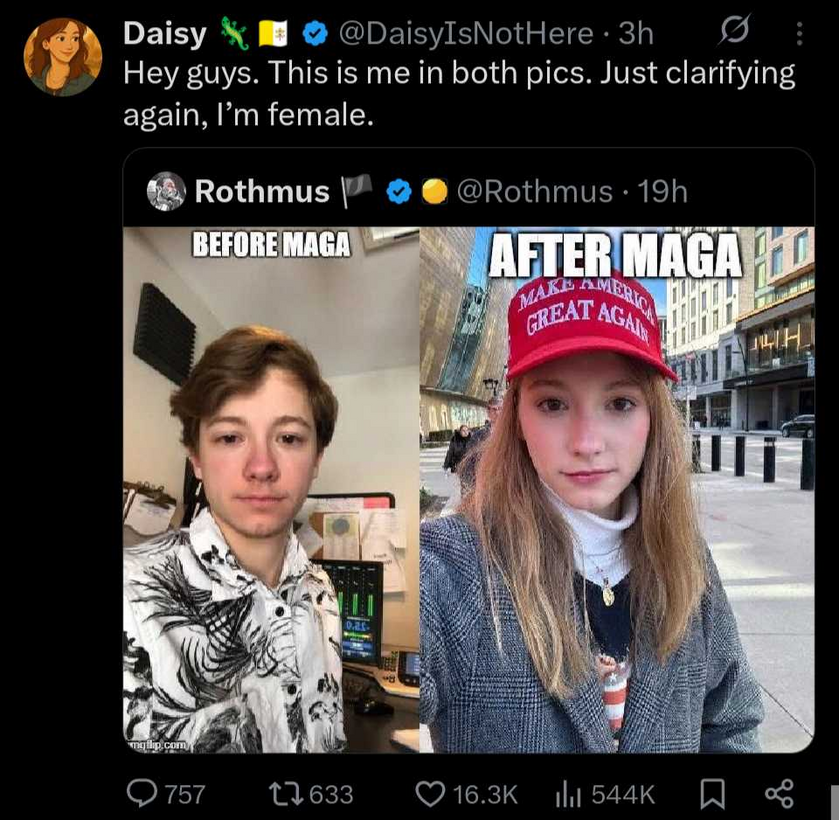This screenshot has width=839, height=820.
Task: Click the share icon
Action: click(x=779, y=794)
